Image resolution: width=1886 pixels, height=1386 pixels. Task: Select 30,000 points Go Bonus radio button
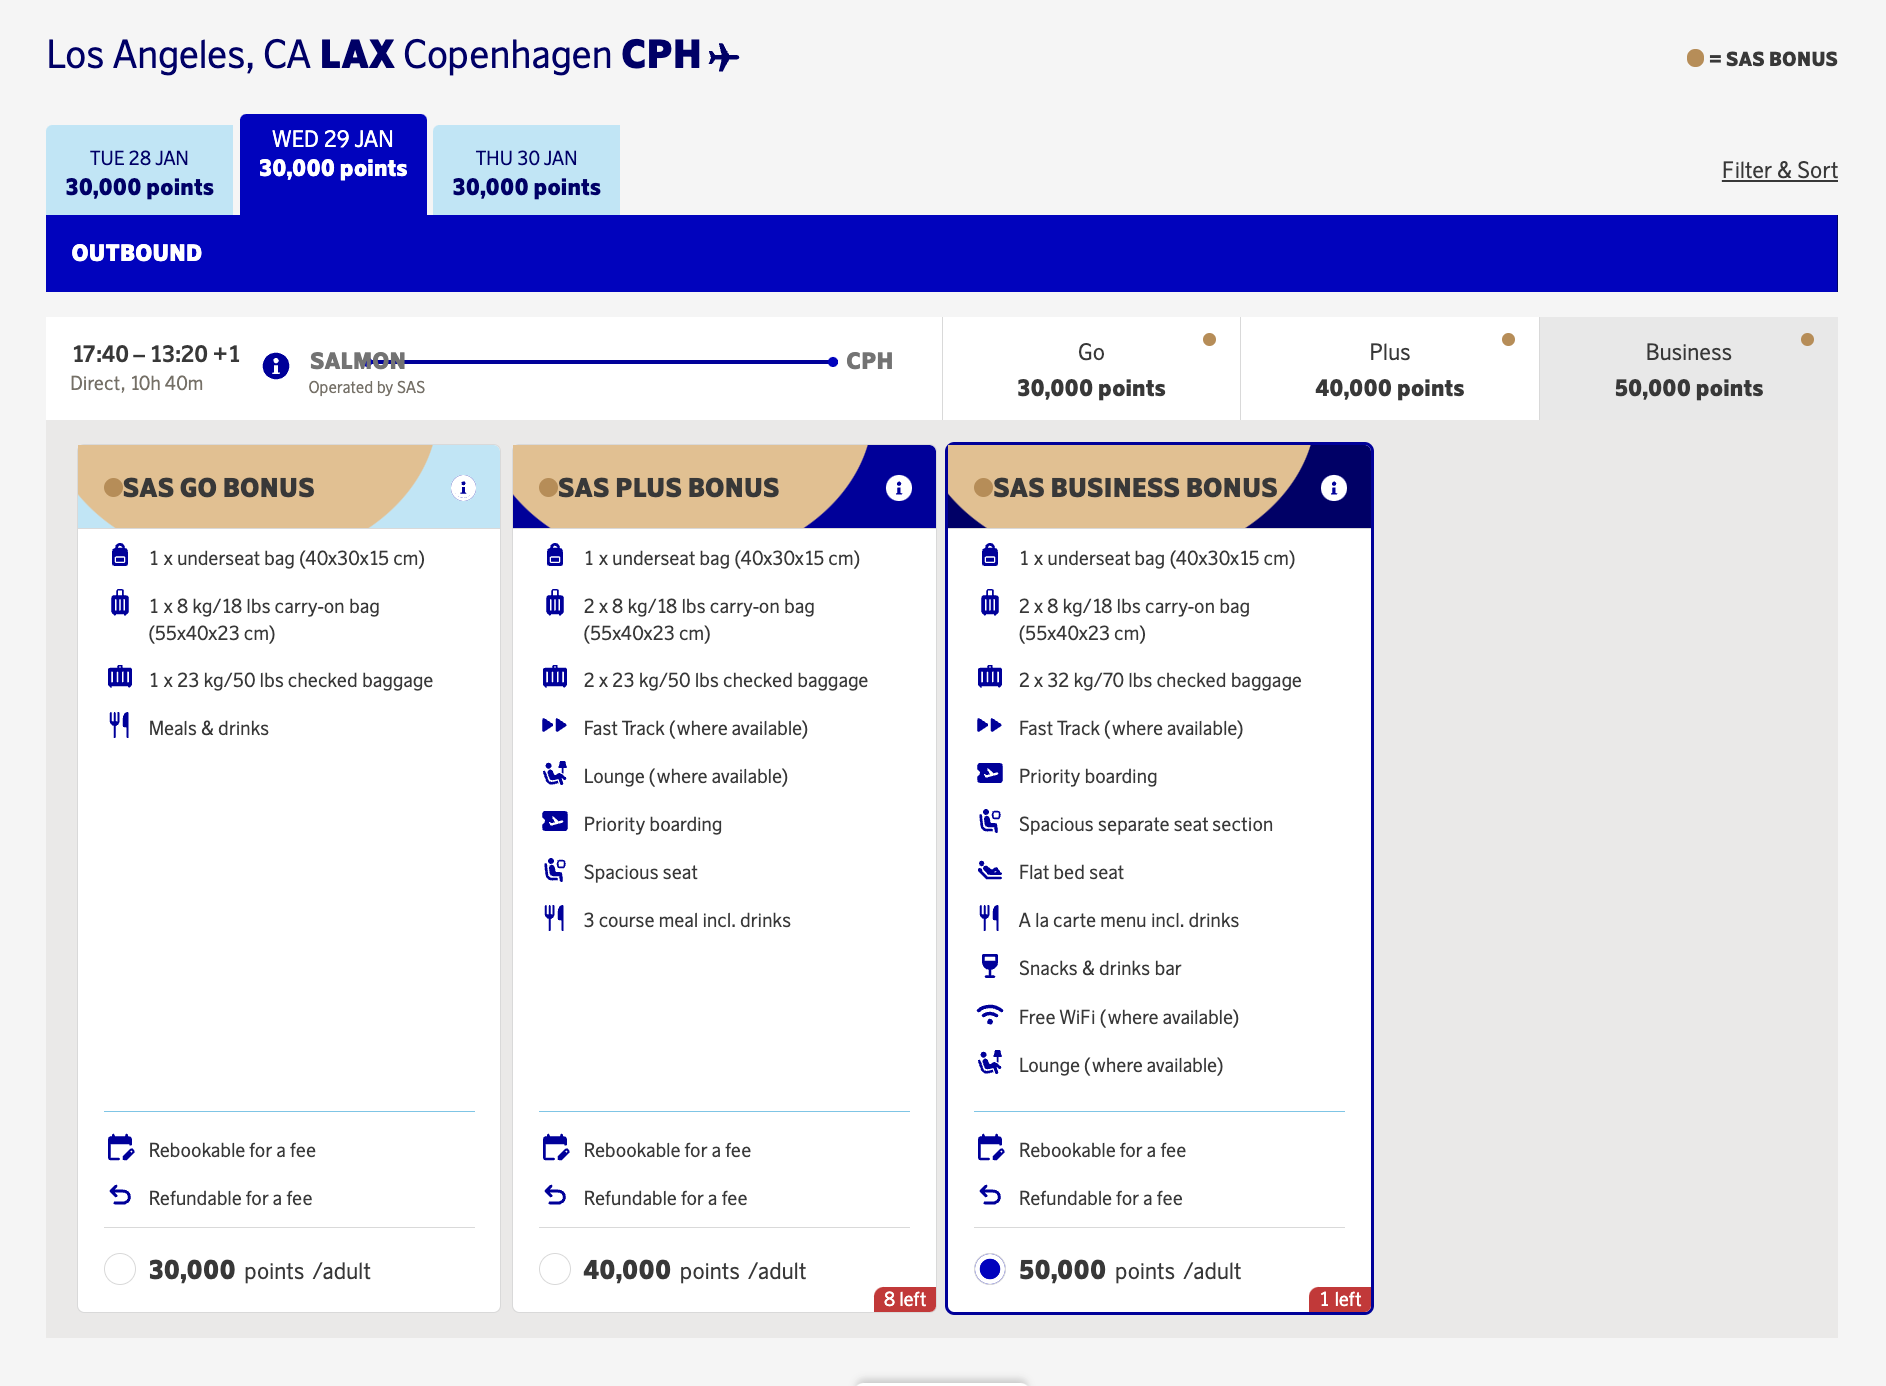click(x=120, y=1269)
